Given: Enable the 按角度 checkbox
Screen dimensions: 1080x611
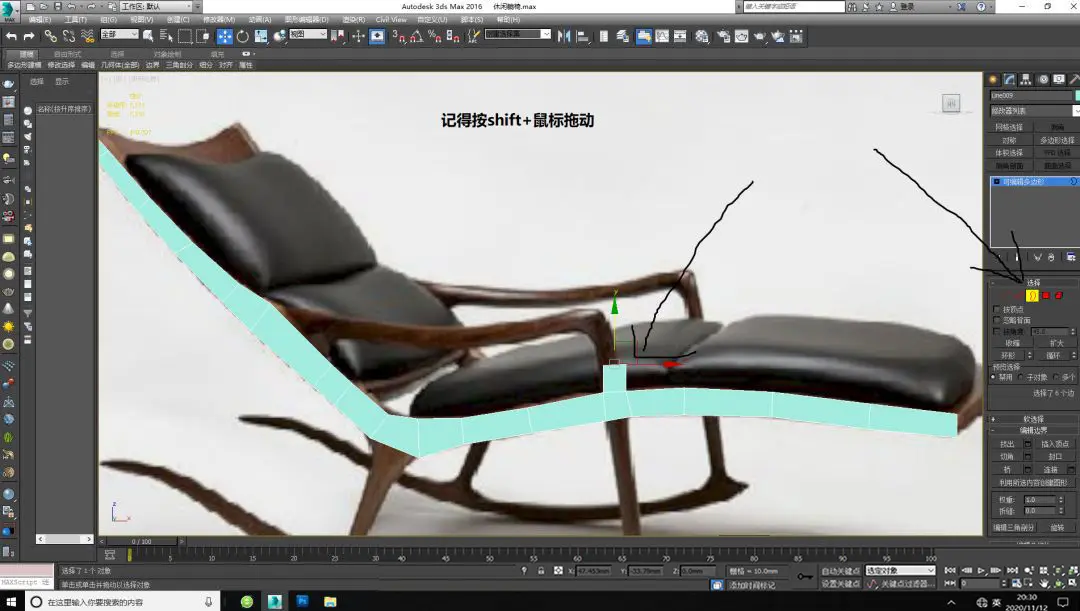Looking at the screenshot, I should (997, 331).
